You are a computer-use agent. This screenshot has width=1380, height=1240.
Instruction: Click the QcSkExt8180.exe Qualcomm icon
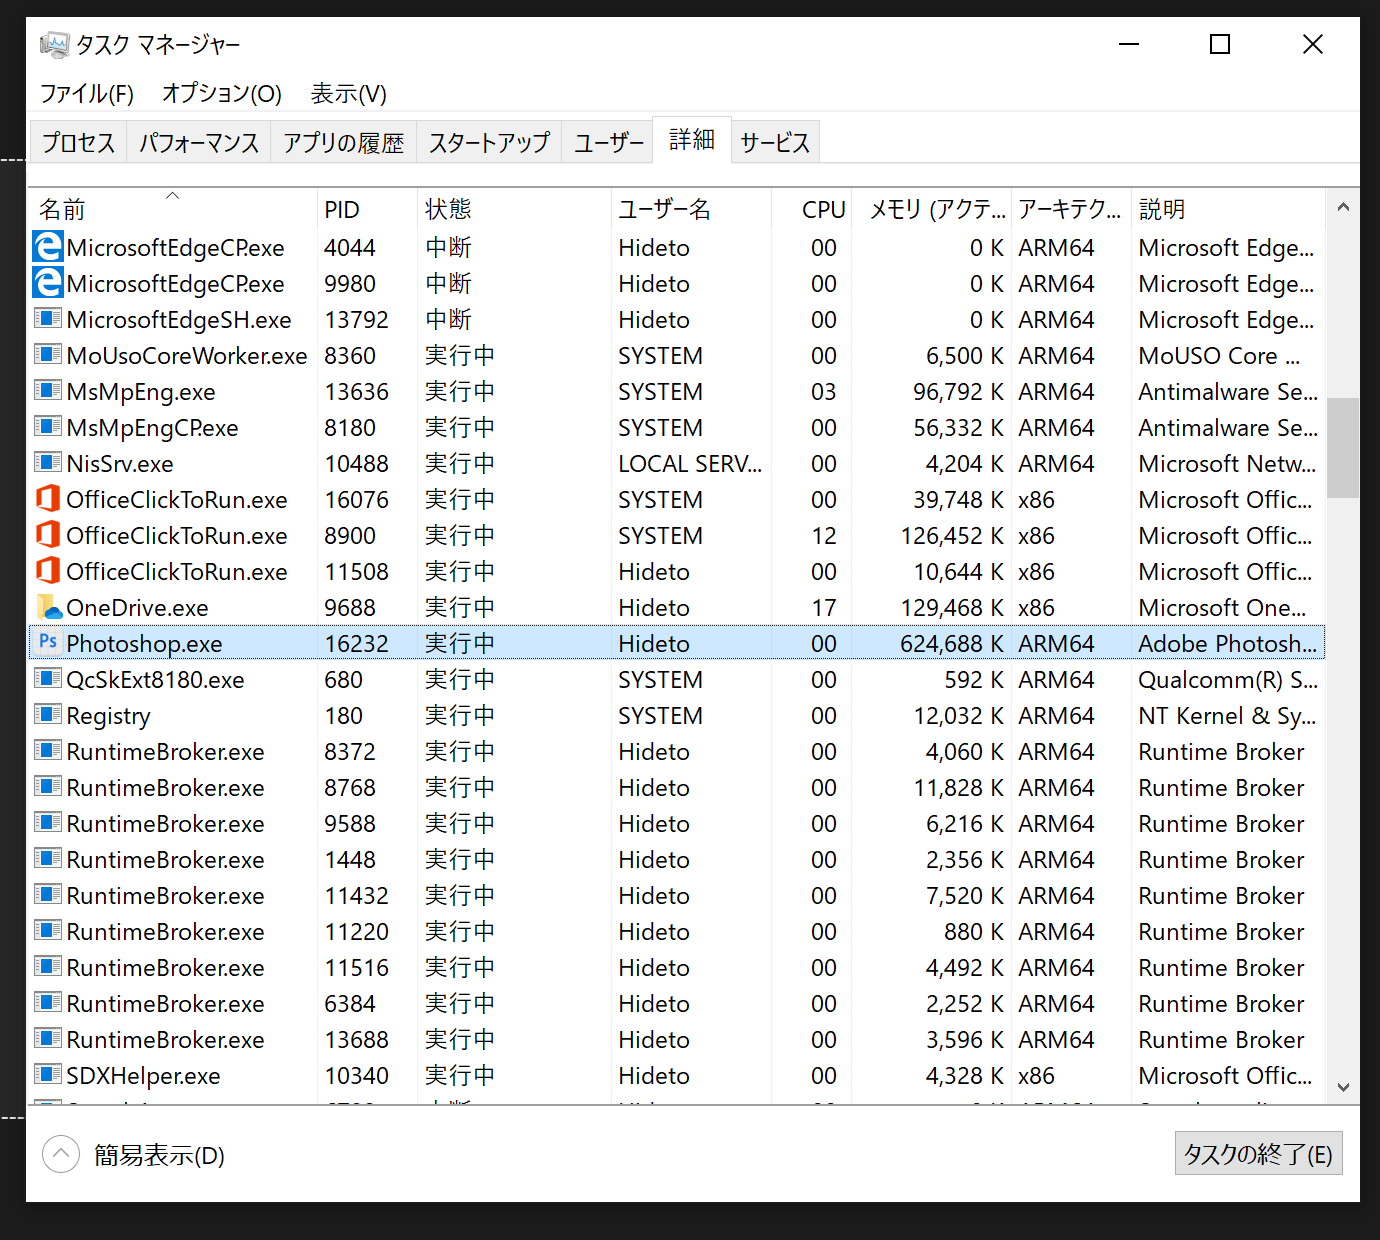click(x=47, y=679)
